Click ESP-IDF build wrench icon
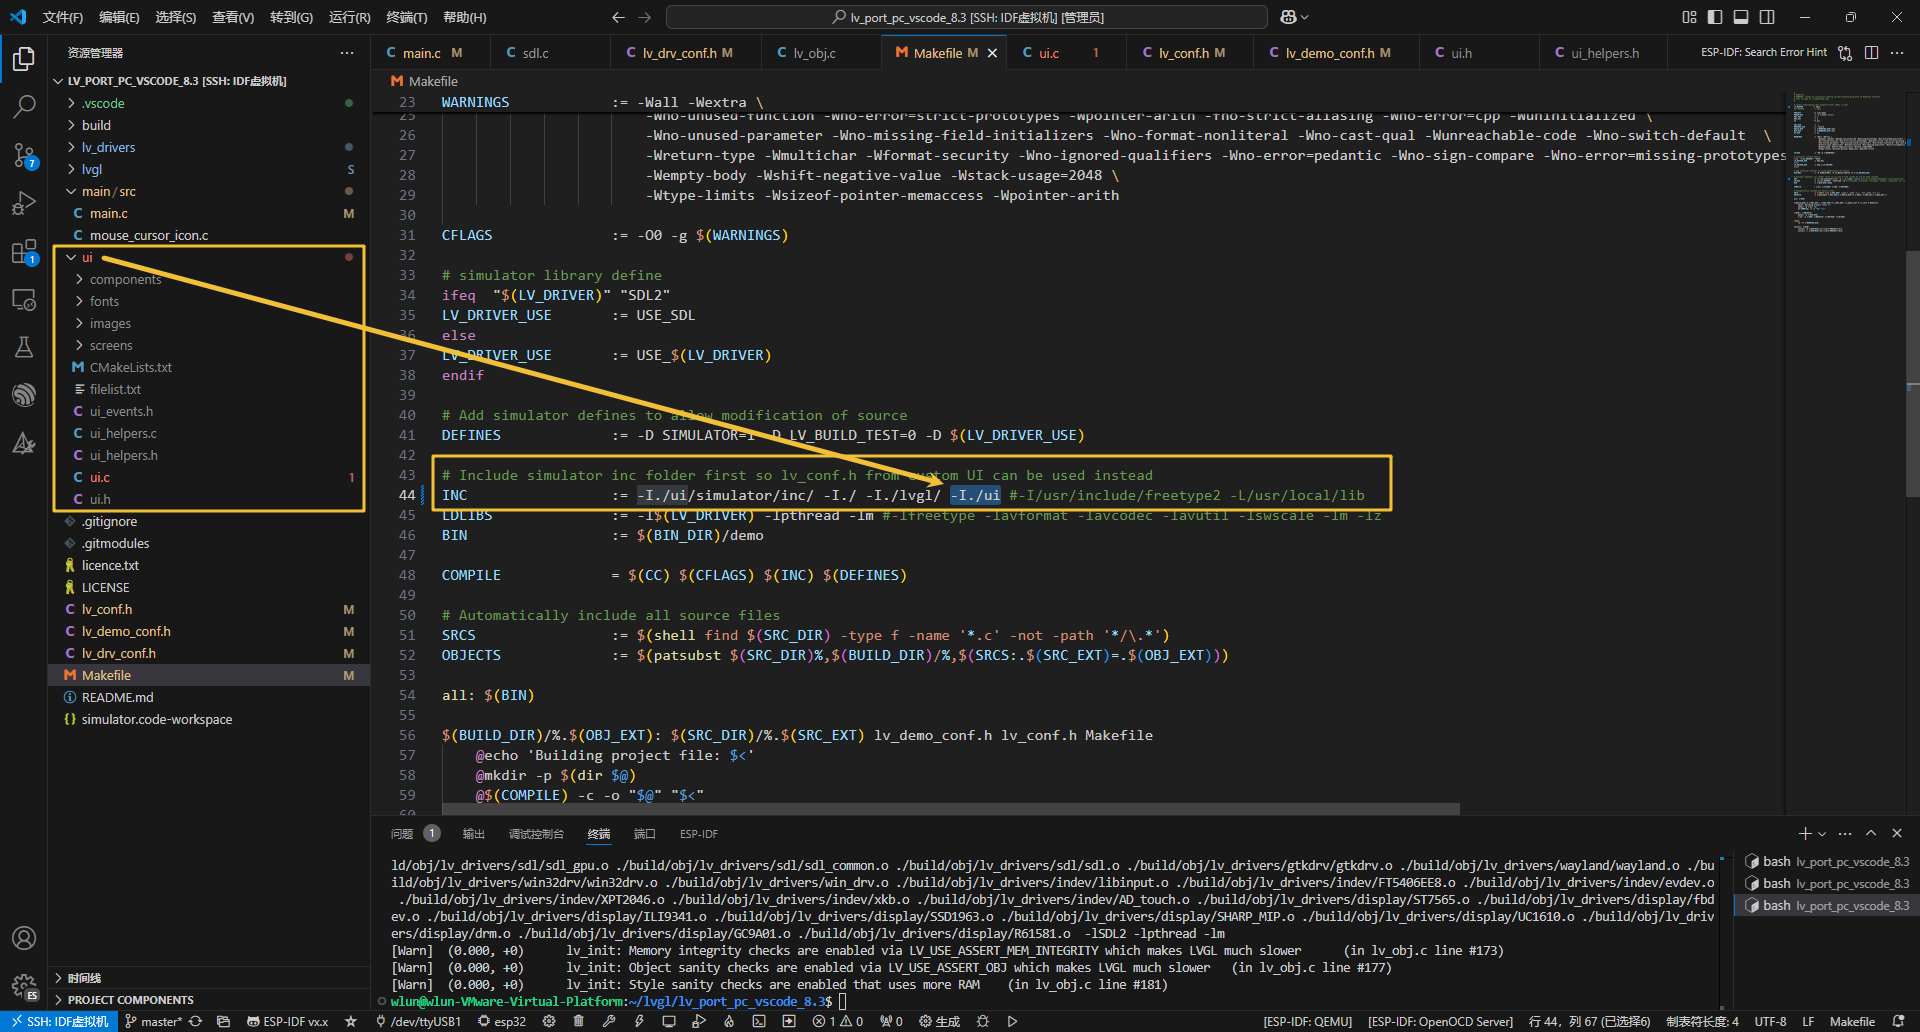Viewport: 1920px width, 1032px height. click(609, 1021)
